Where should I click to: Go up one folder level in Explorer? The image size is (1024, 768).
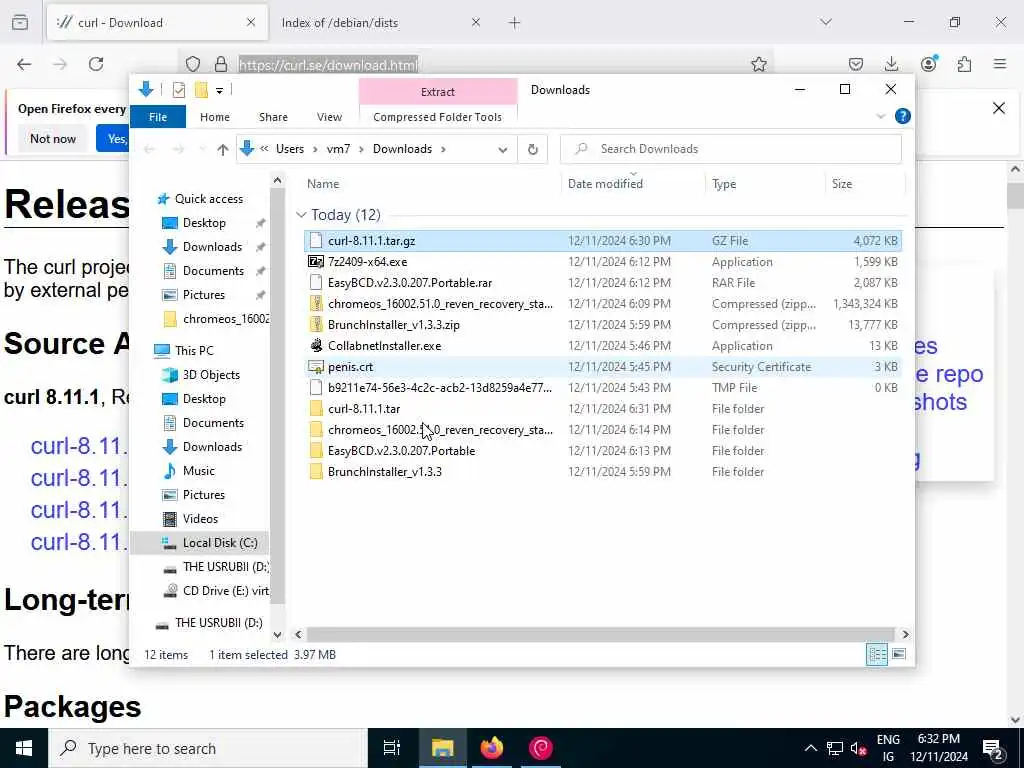click(x=223, y=150)
